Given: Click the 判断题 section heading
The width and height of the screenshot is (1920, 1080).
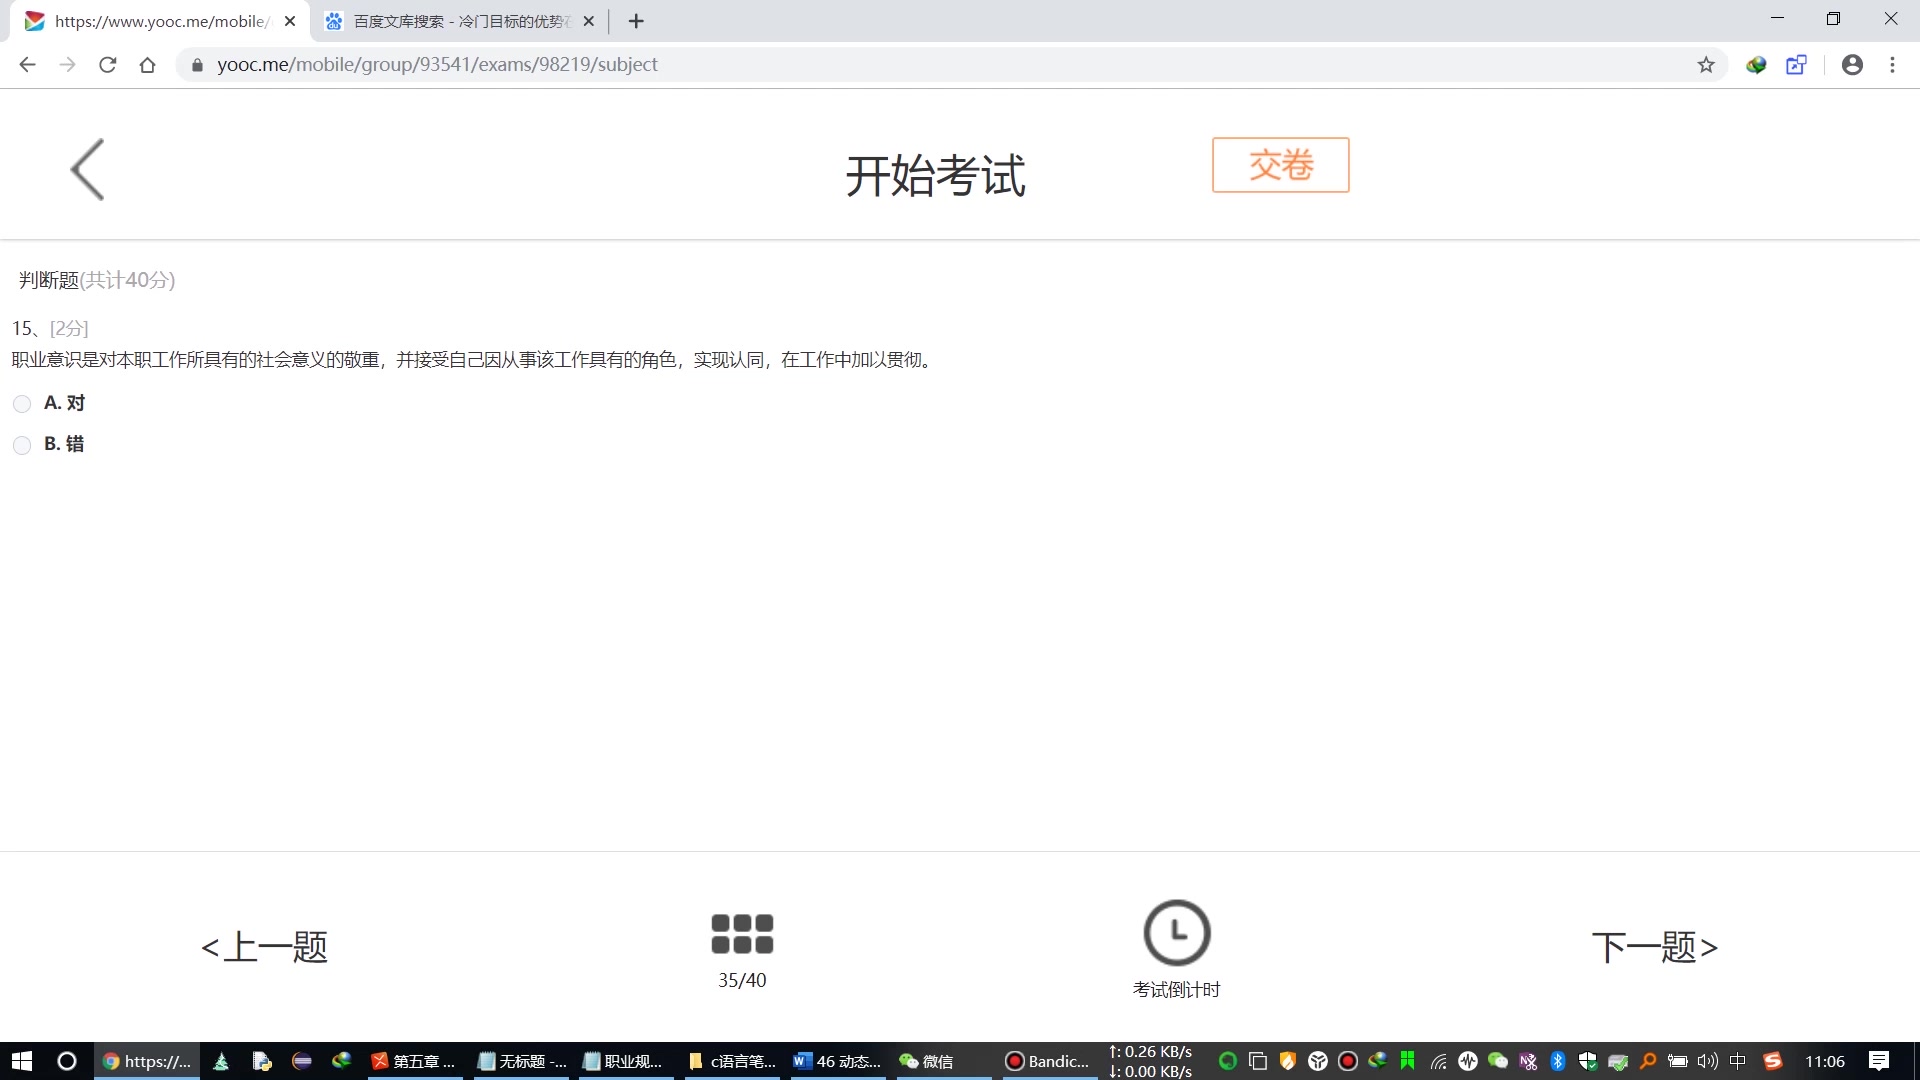Looking at the screenshot, I should 48,280.
